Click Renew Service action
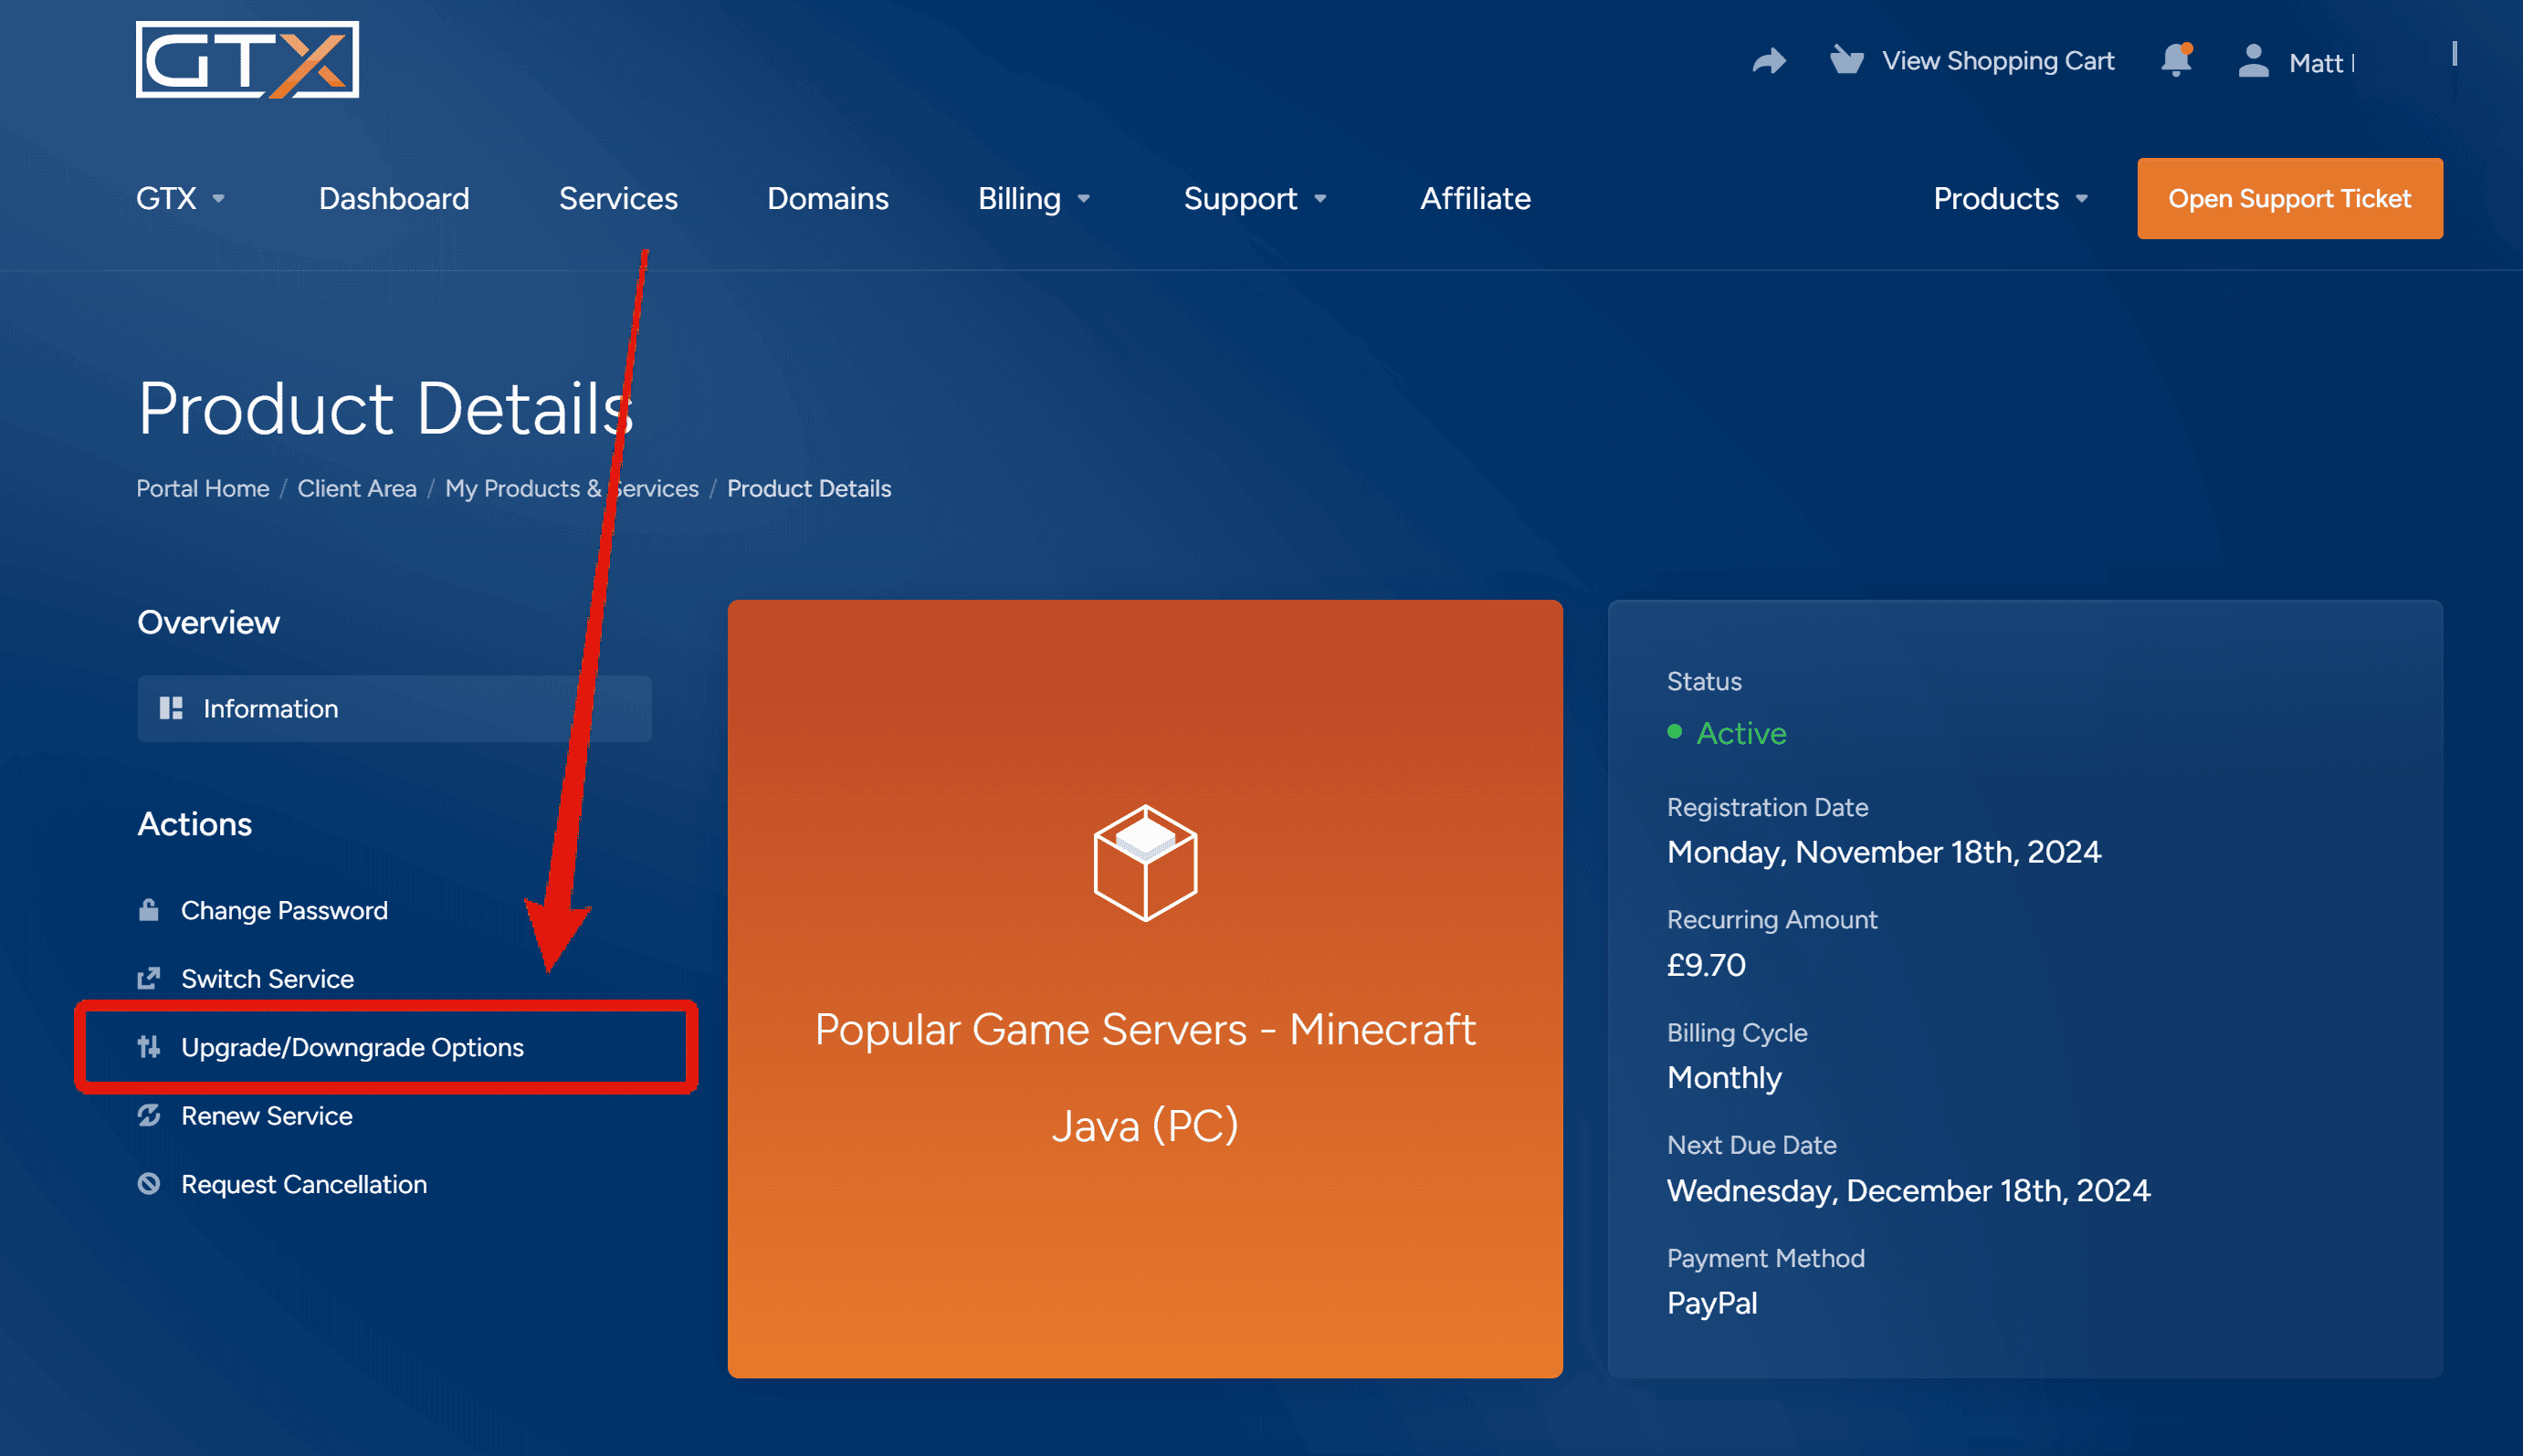 coord(266,1115)
